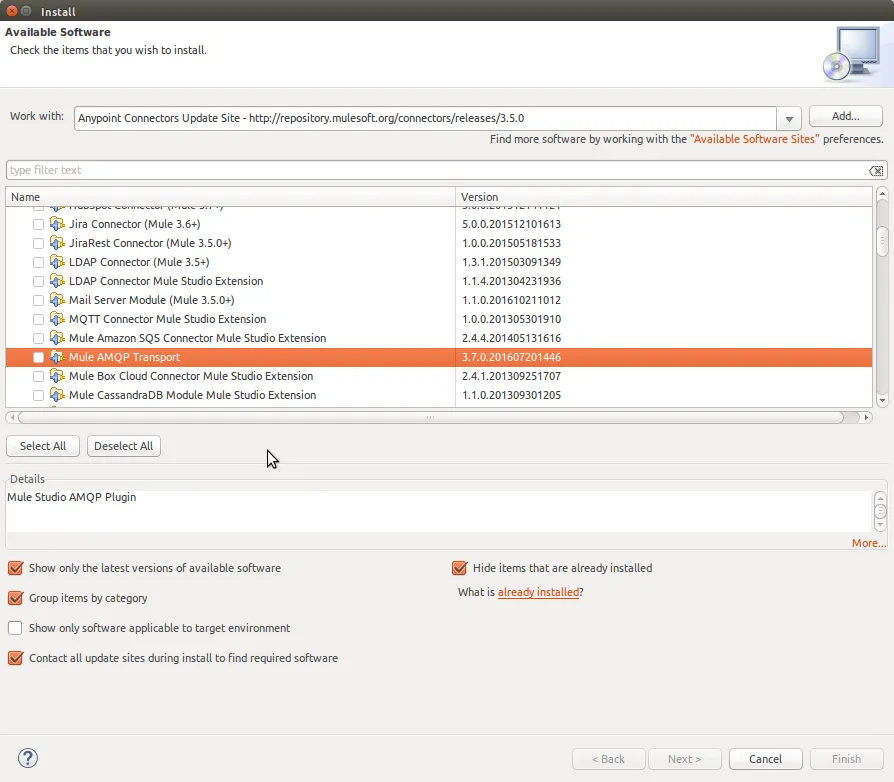
Task: Check the LDAP Connector (Mule 3.5+) checkbox
Action: pos(38,263)
